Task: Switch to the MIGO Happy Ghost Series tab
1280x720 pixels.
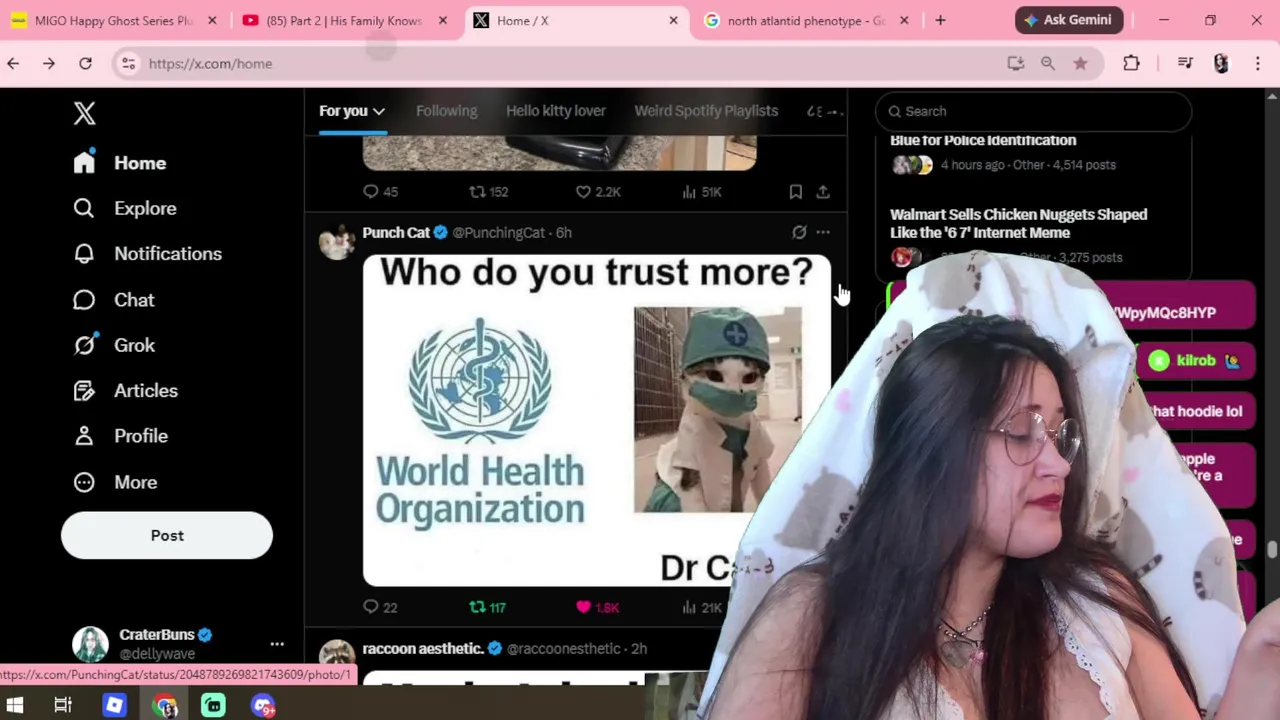Action: 112,20
